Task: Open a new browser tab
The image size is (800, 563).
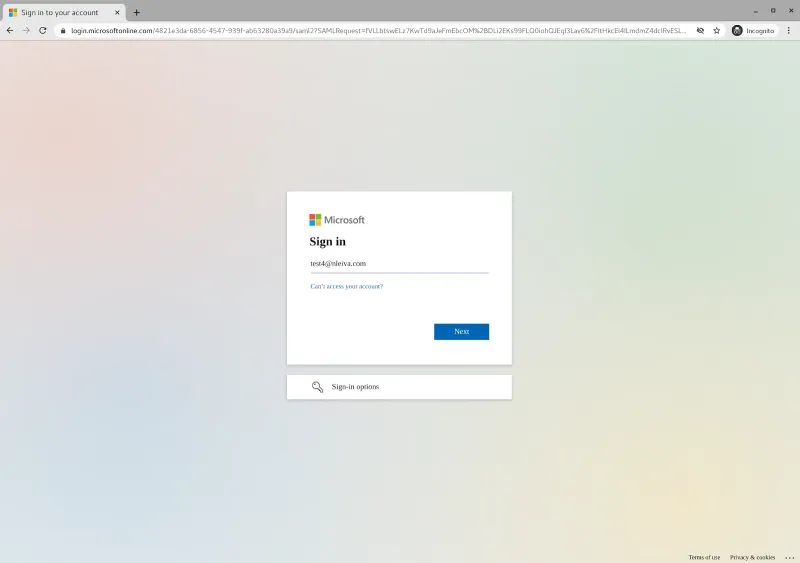Action: tap(136, 12)
